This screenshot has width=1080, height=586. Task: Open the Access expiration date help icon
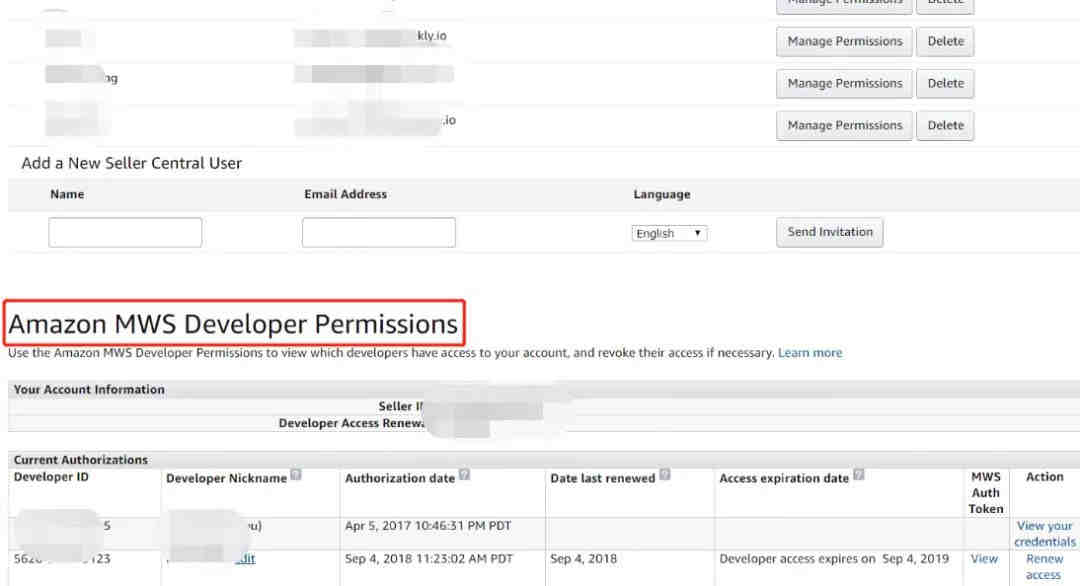[x=859, y=478]
